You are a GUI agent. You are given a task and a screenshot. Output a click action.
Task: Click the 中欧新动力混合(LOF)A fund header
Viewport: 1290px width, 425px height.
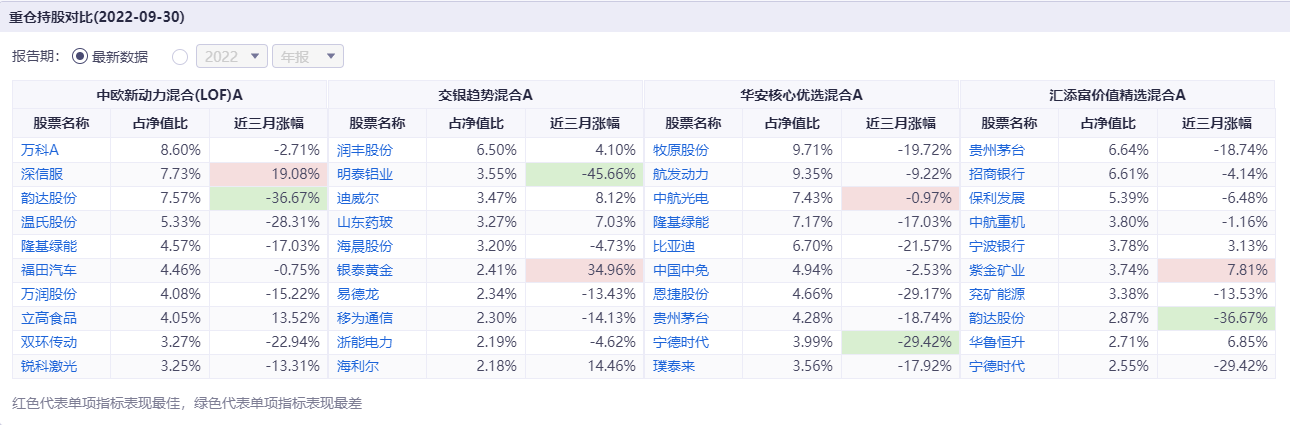170,95
